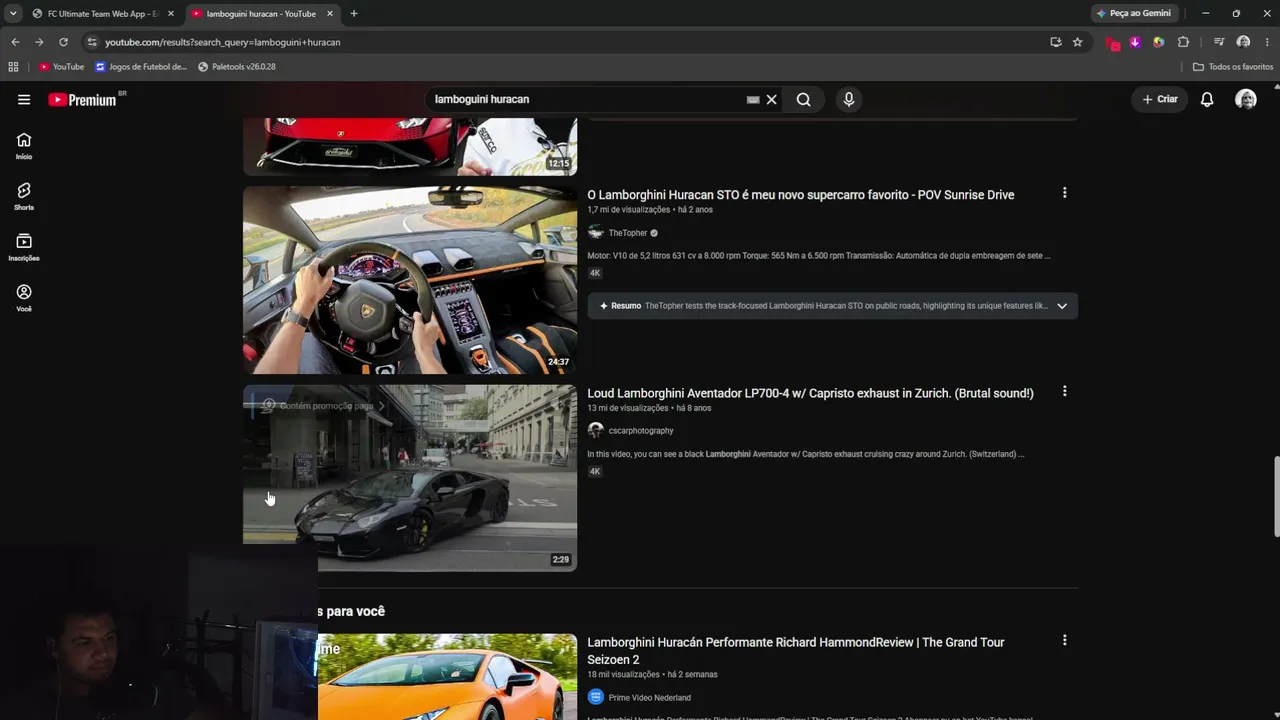Image resolution: width=1280 pixels, height=720 pixels.
Task: Install app icon in the address bar
Action: click(x=1055, y=42)
